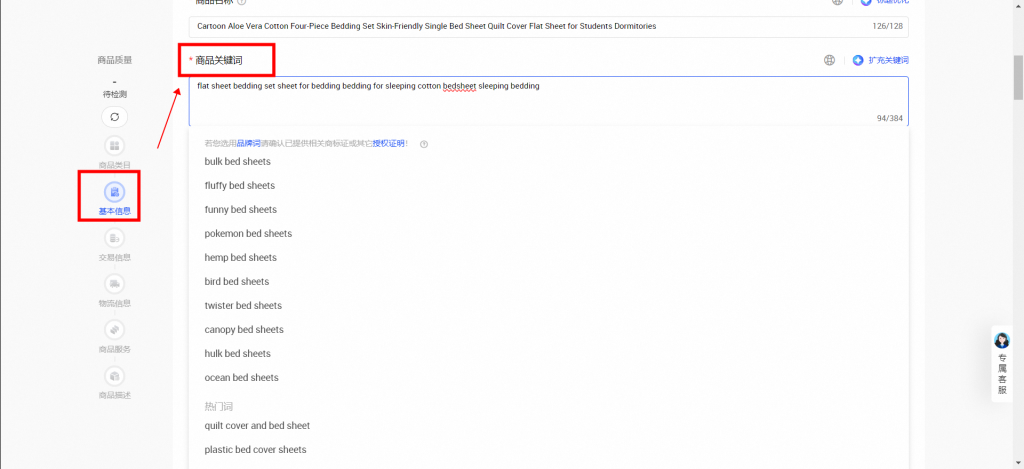Open the 品牌词 link in the hint
This screenshot has height=469, width=1024.
248,144
